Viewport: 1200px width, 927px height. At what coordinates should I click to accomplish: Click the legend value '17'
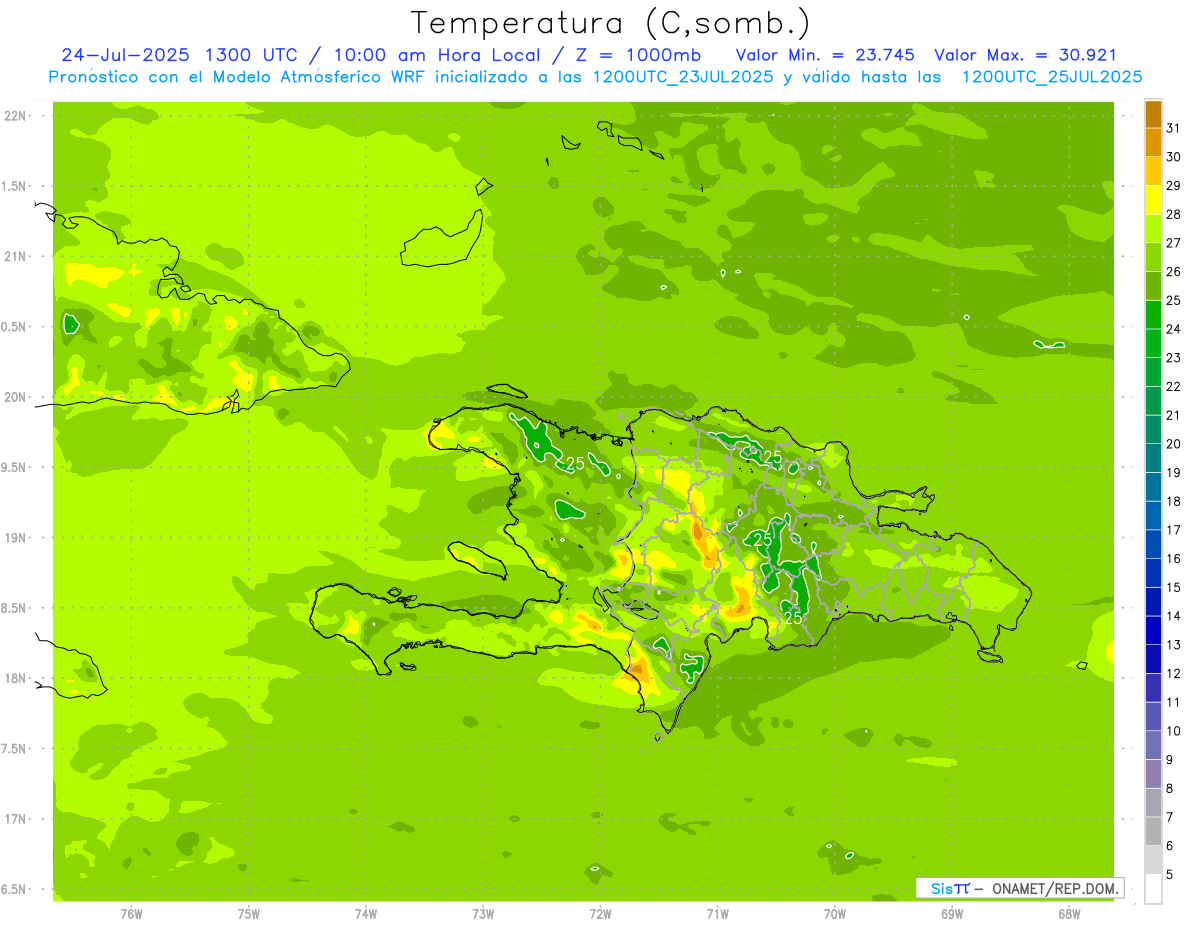pos(1174,530)
